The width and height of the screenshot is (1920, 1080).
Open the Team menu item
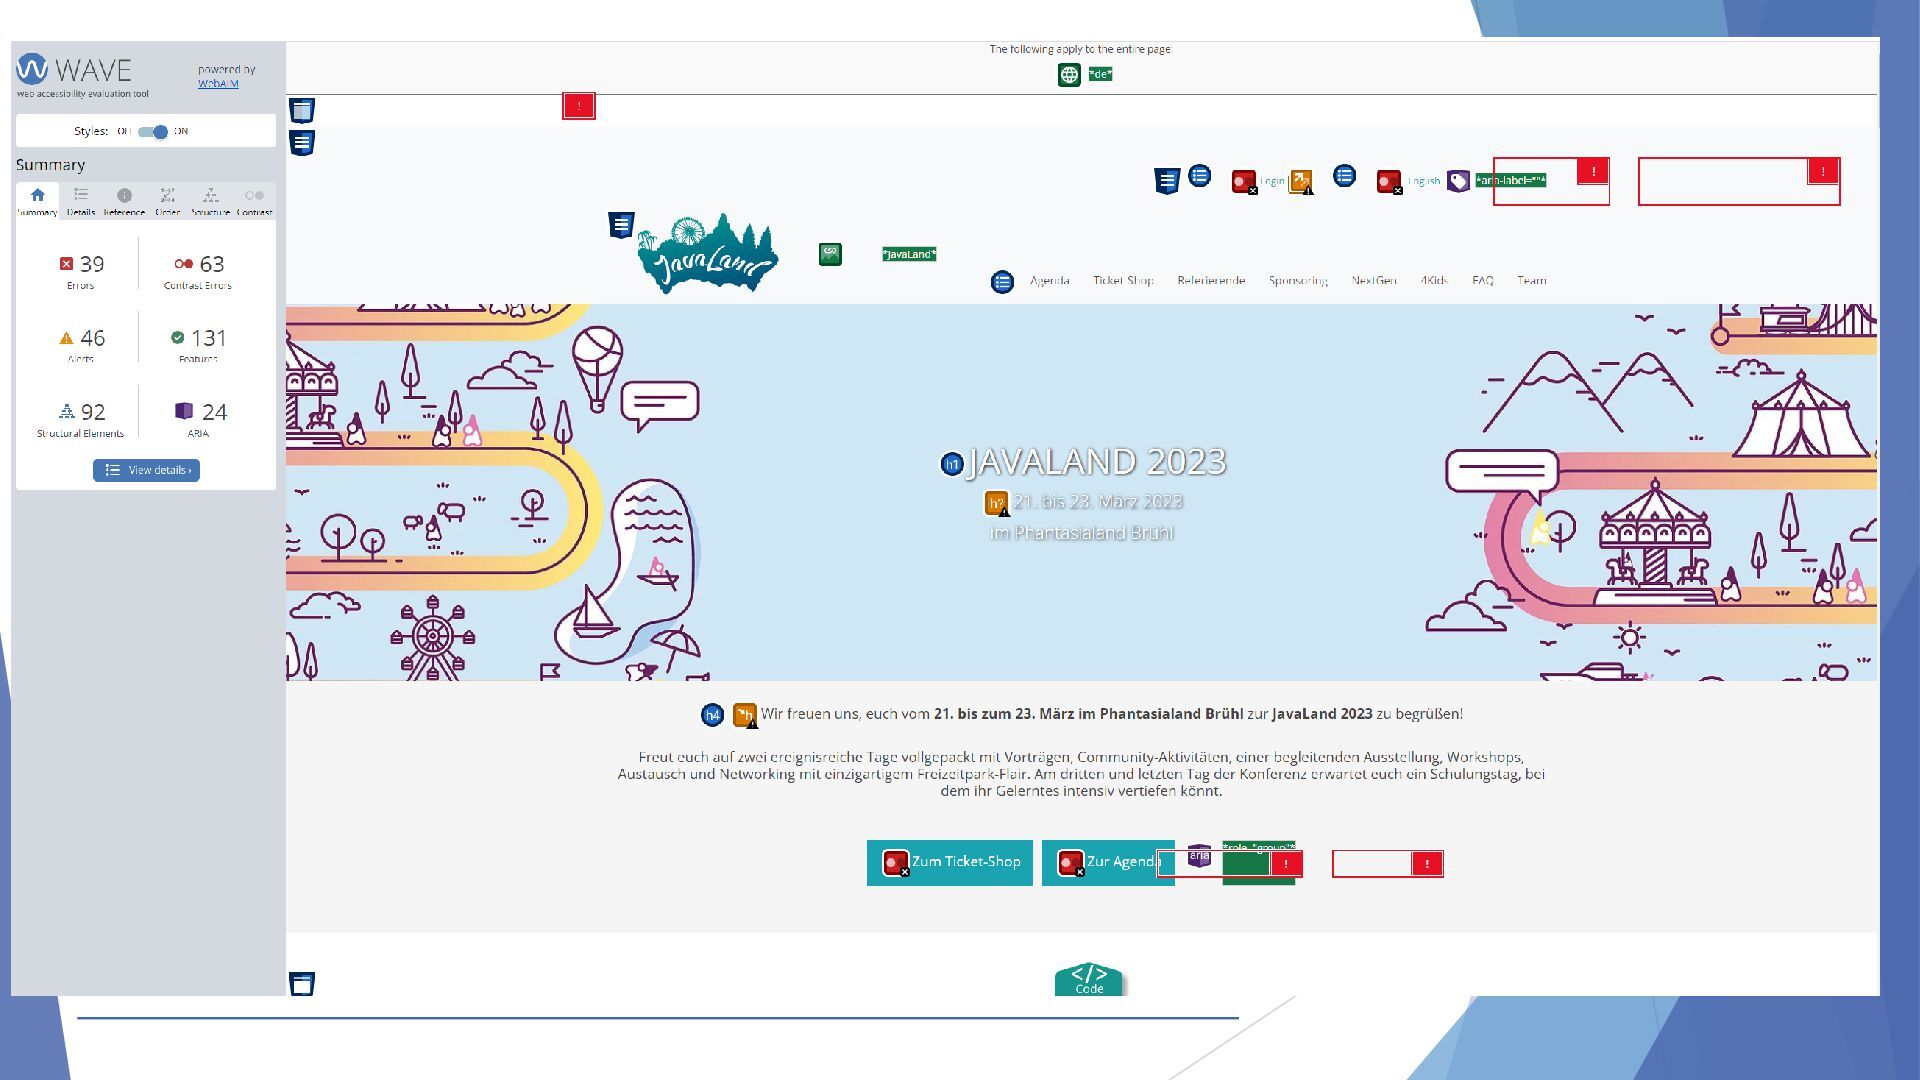[x=1532, y=281]
